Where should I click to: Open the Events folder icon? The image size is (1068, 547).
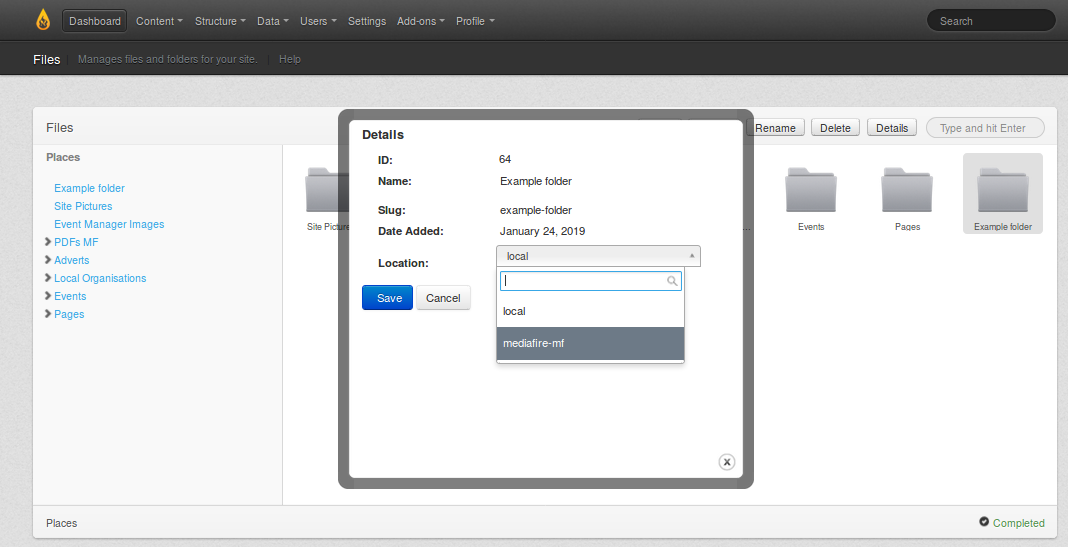[x=811, y=190]
